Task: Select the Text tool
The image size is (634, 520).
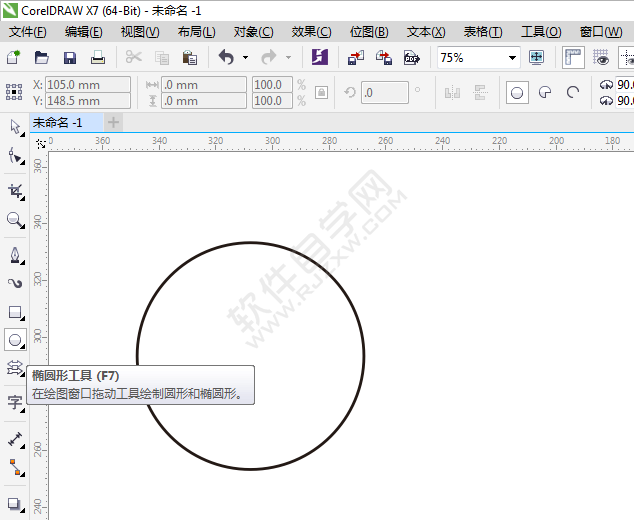Action: coord(15,402)
